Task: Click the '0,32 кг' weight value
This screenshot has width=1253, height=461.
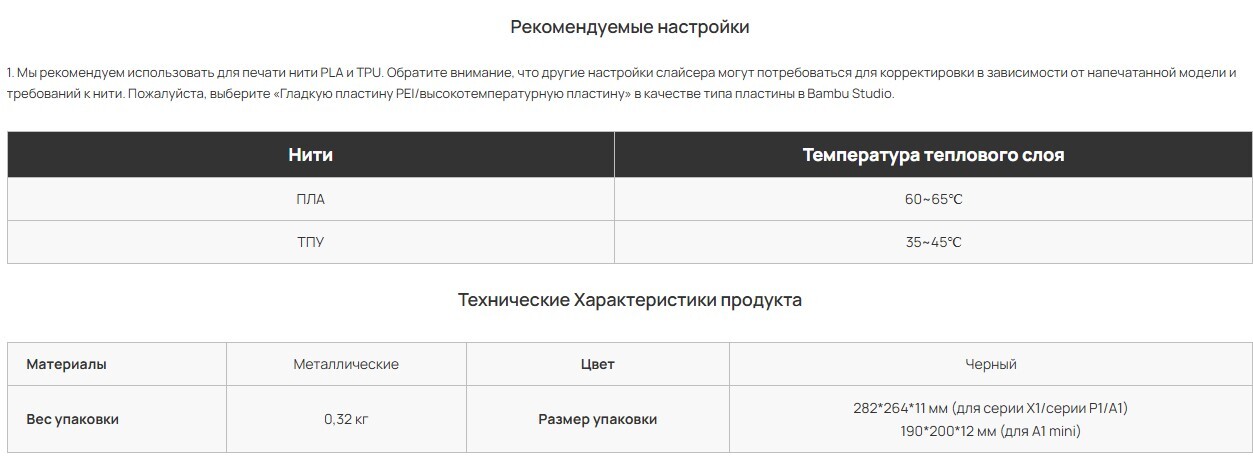Action: click(346, 419)
